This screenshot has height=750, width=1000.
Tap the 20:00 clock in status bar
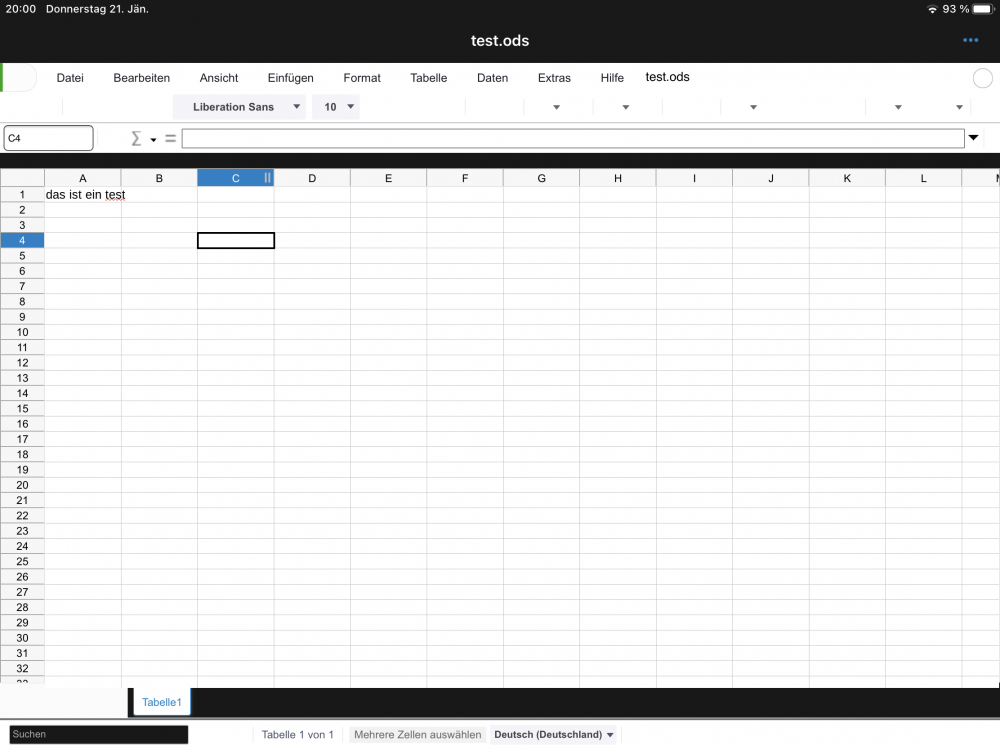click(21, 9)
